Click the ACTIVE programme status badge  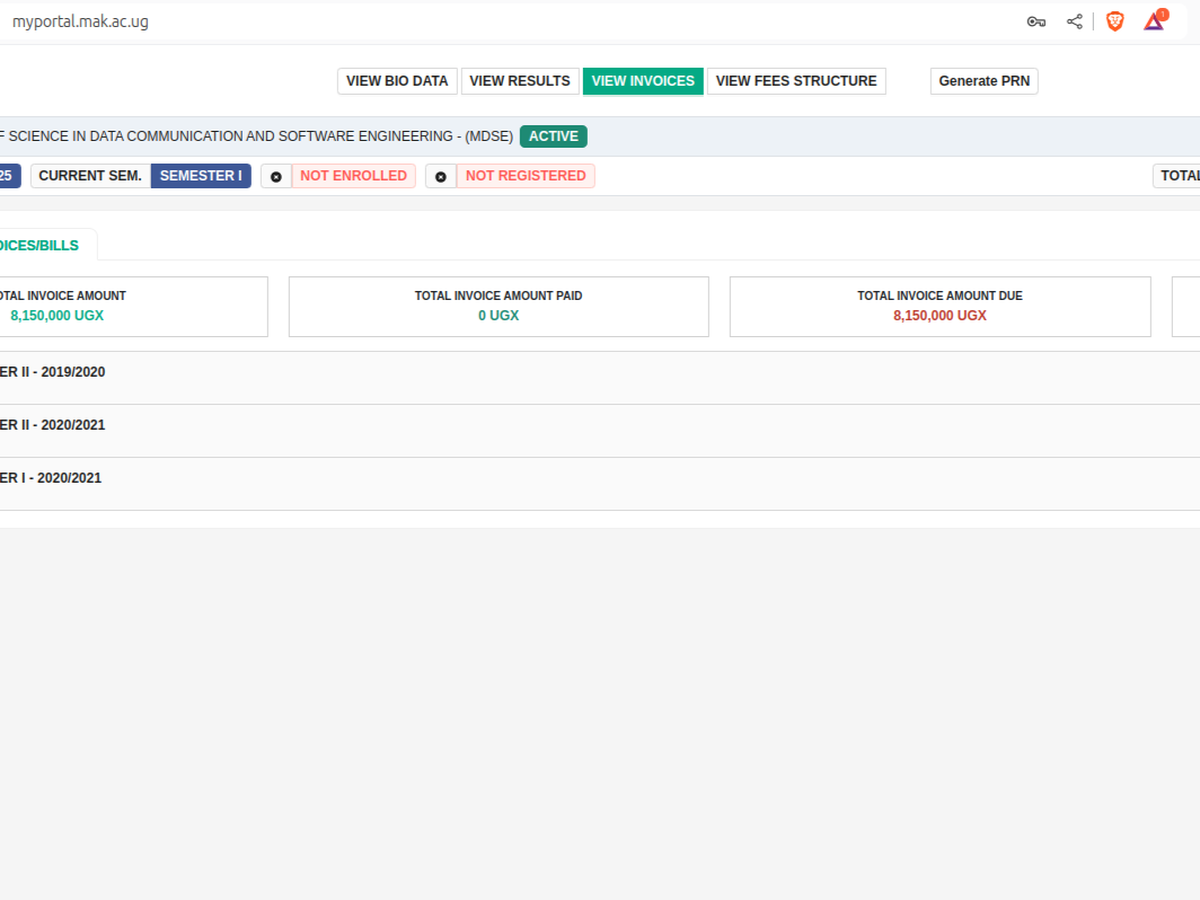(x=553, y=136)
